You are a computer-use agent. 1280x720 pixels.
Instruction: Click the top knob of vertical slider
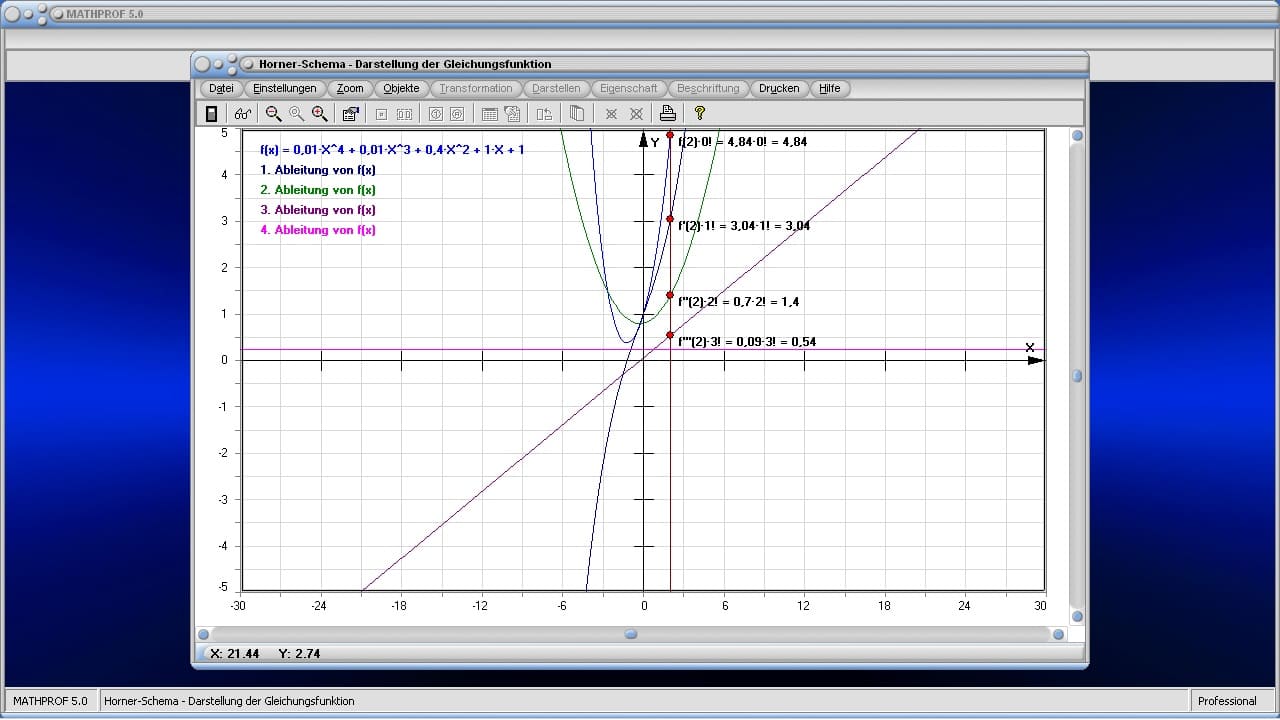click(1077, 136)
